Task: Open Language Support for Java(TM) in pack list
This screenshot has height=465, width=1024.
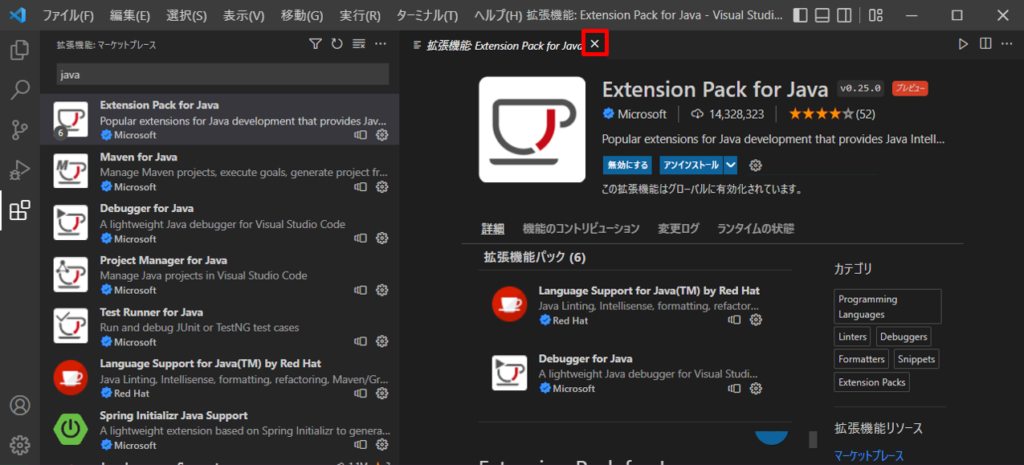Action: 648,290
